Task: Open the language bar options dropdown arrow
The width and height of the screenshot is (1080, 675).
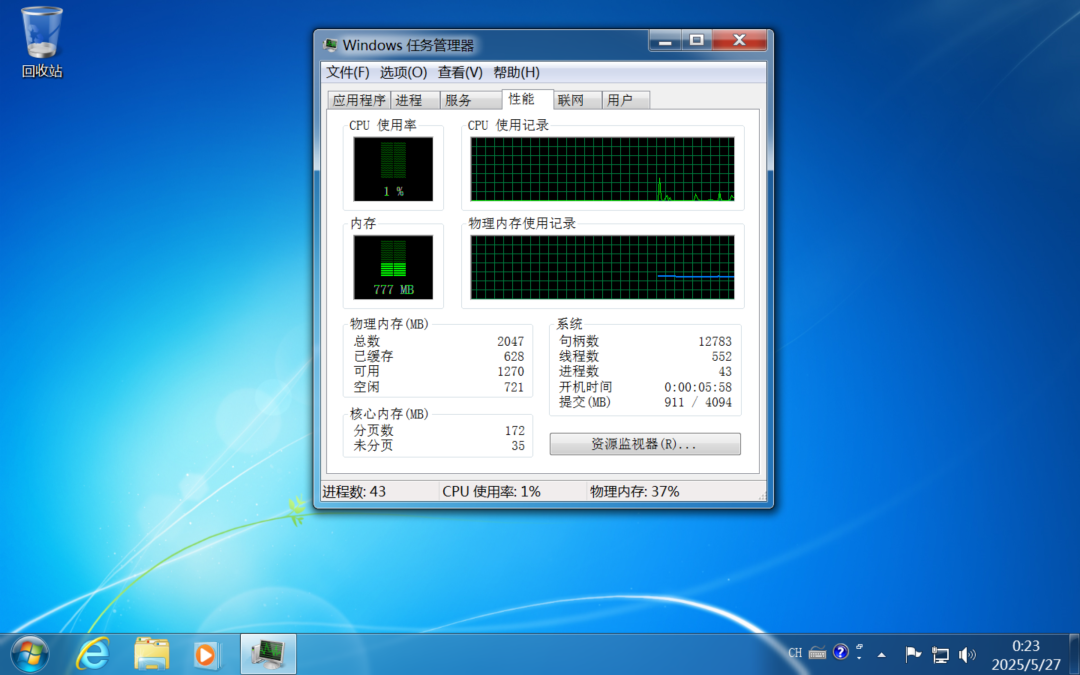Action: tap(859, 658)
